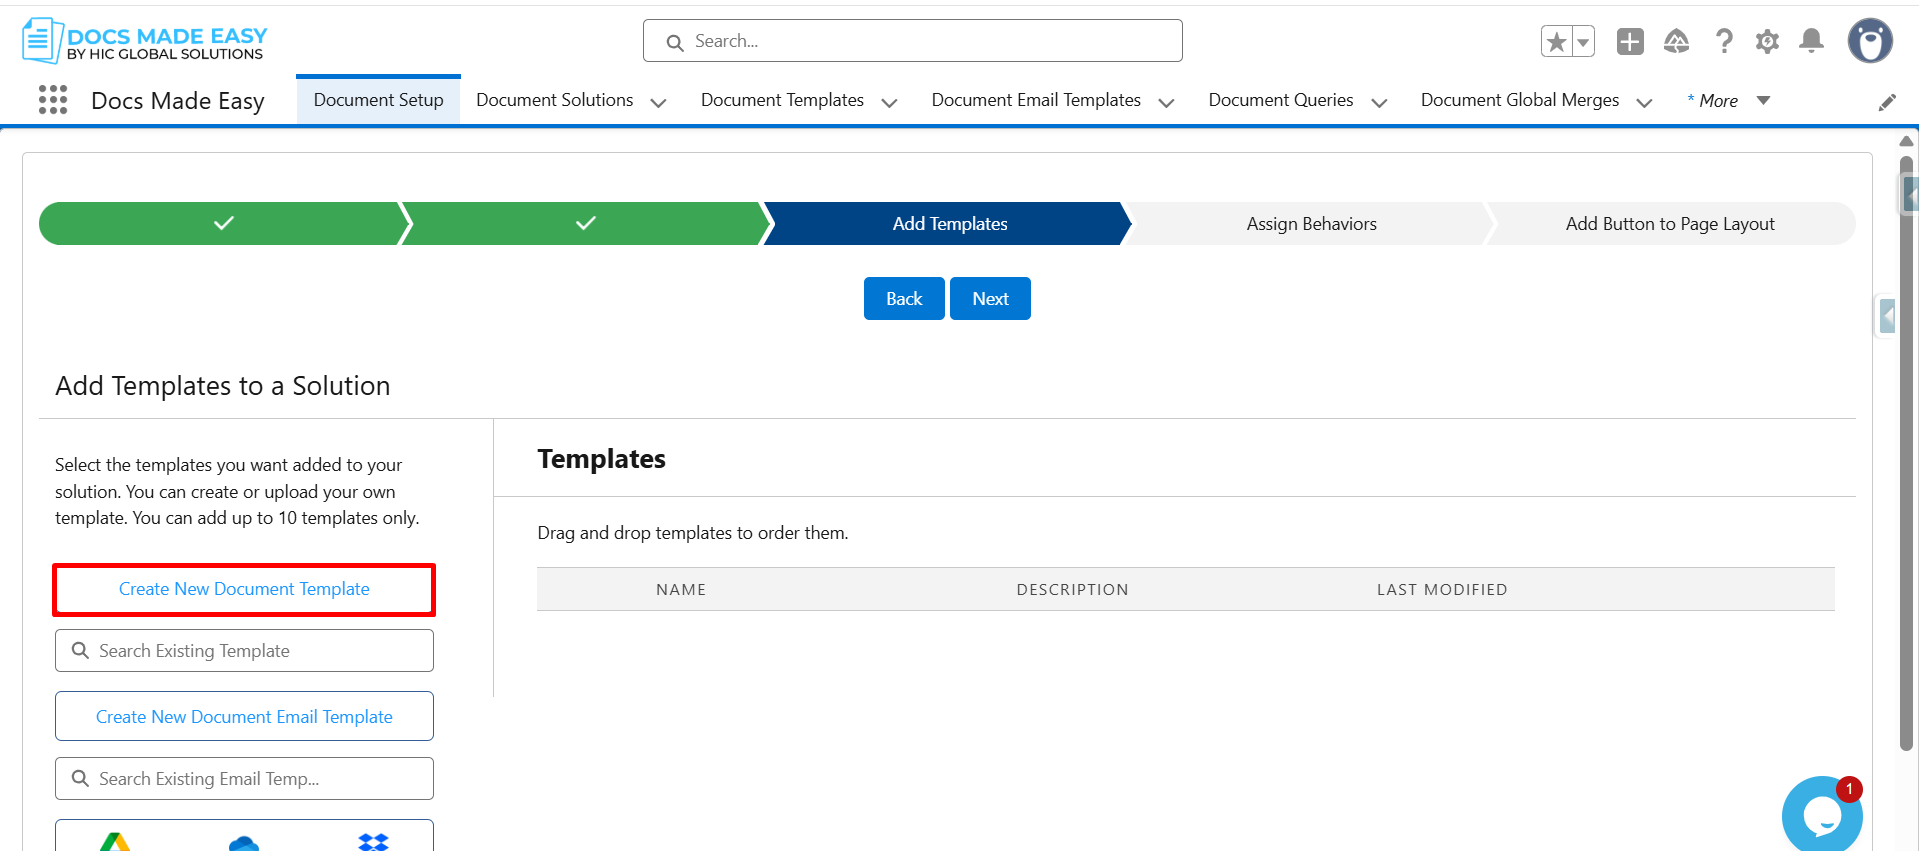Open the Document Solutions tab

555,100
